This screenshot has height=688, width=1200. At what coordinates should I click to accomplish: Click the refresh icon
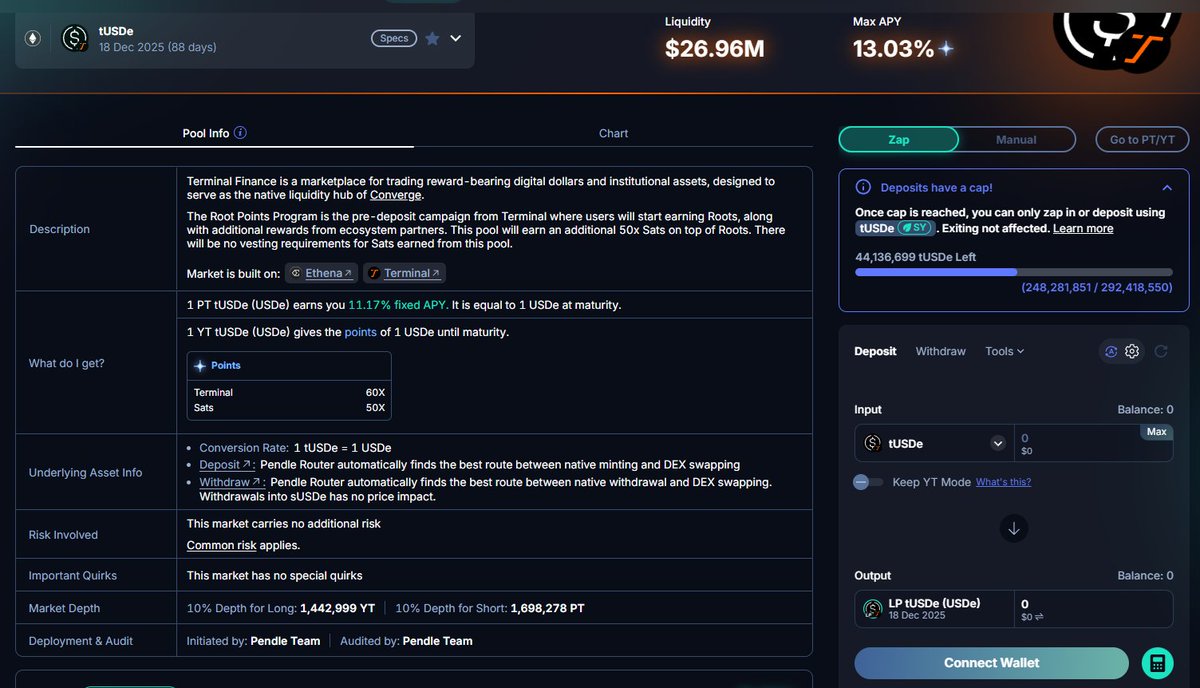(x=1161, y=351)
